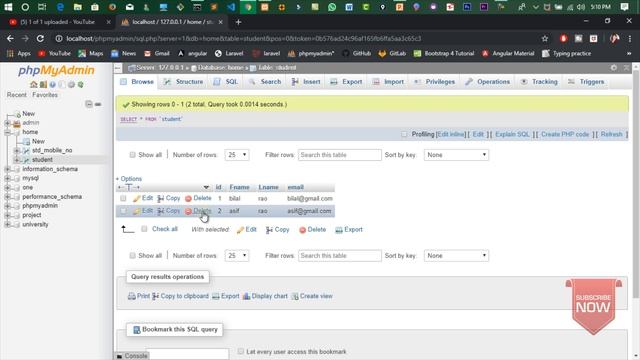Click the pencil Edit icon for row bilal
Image resolution: width=640 pixels, height=360 pixels.
click(x=136, y=198)
